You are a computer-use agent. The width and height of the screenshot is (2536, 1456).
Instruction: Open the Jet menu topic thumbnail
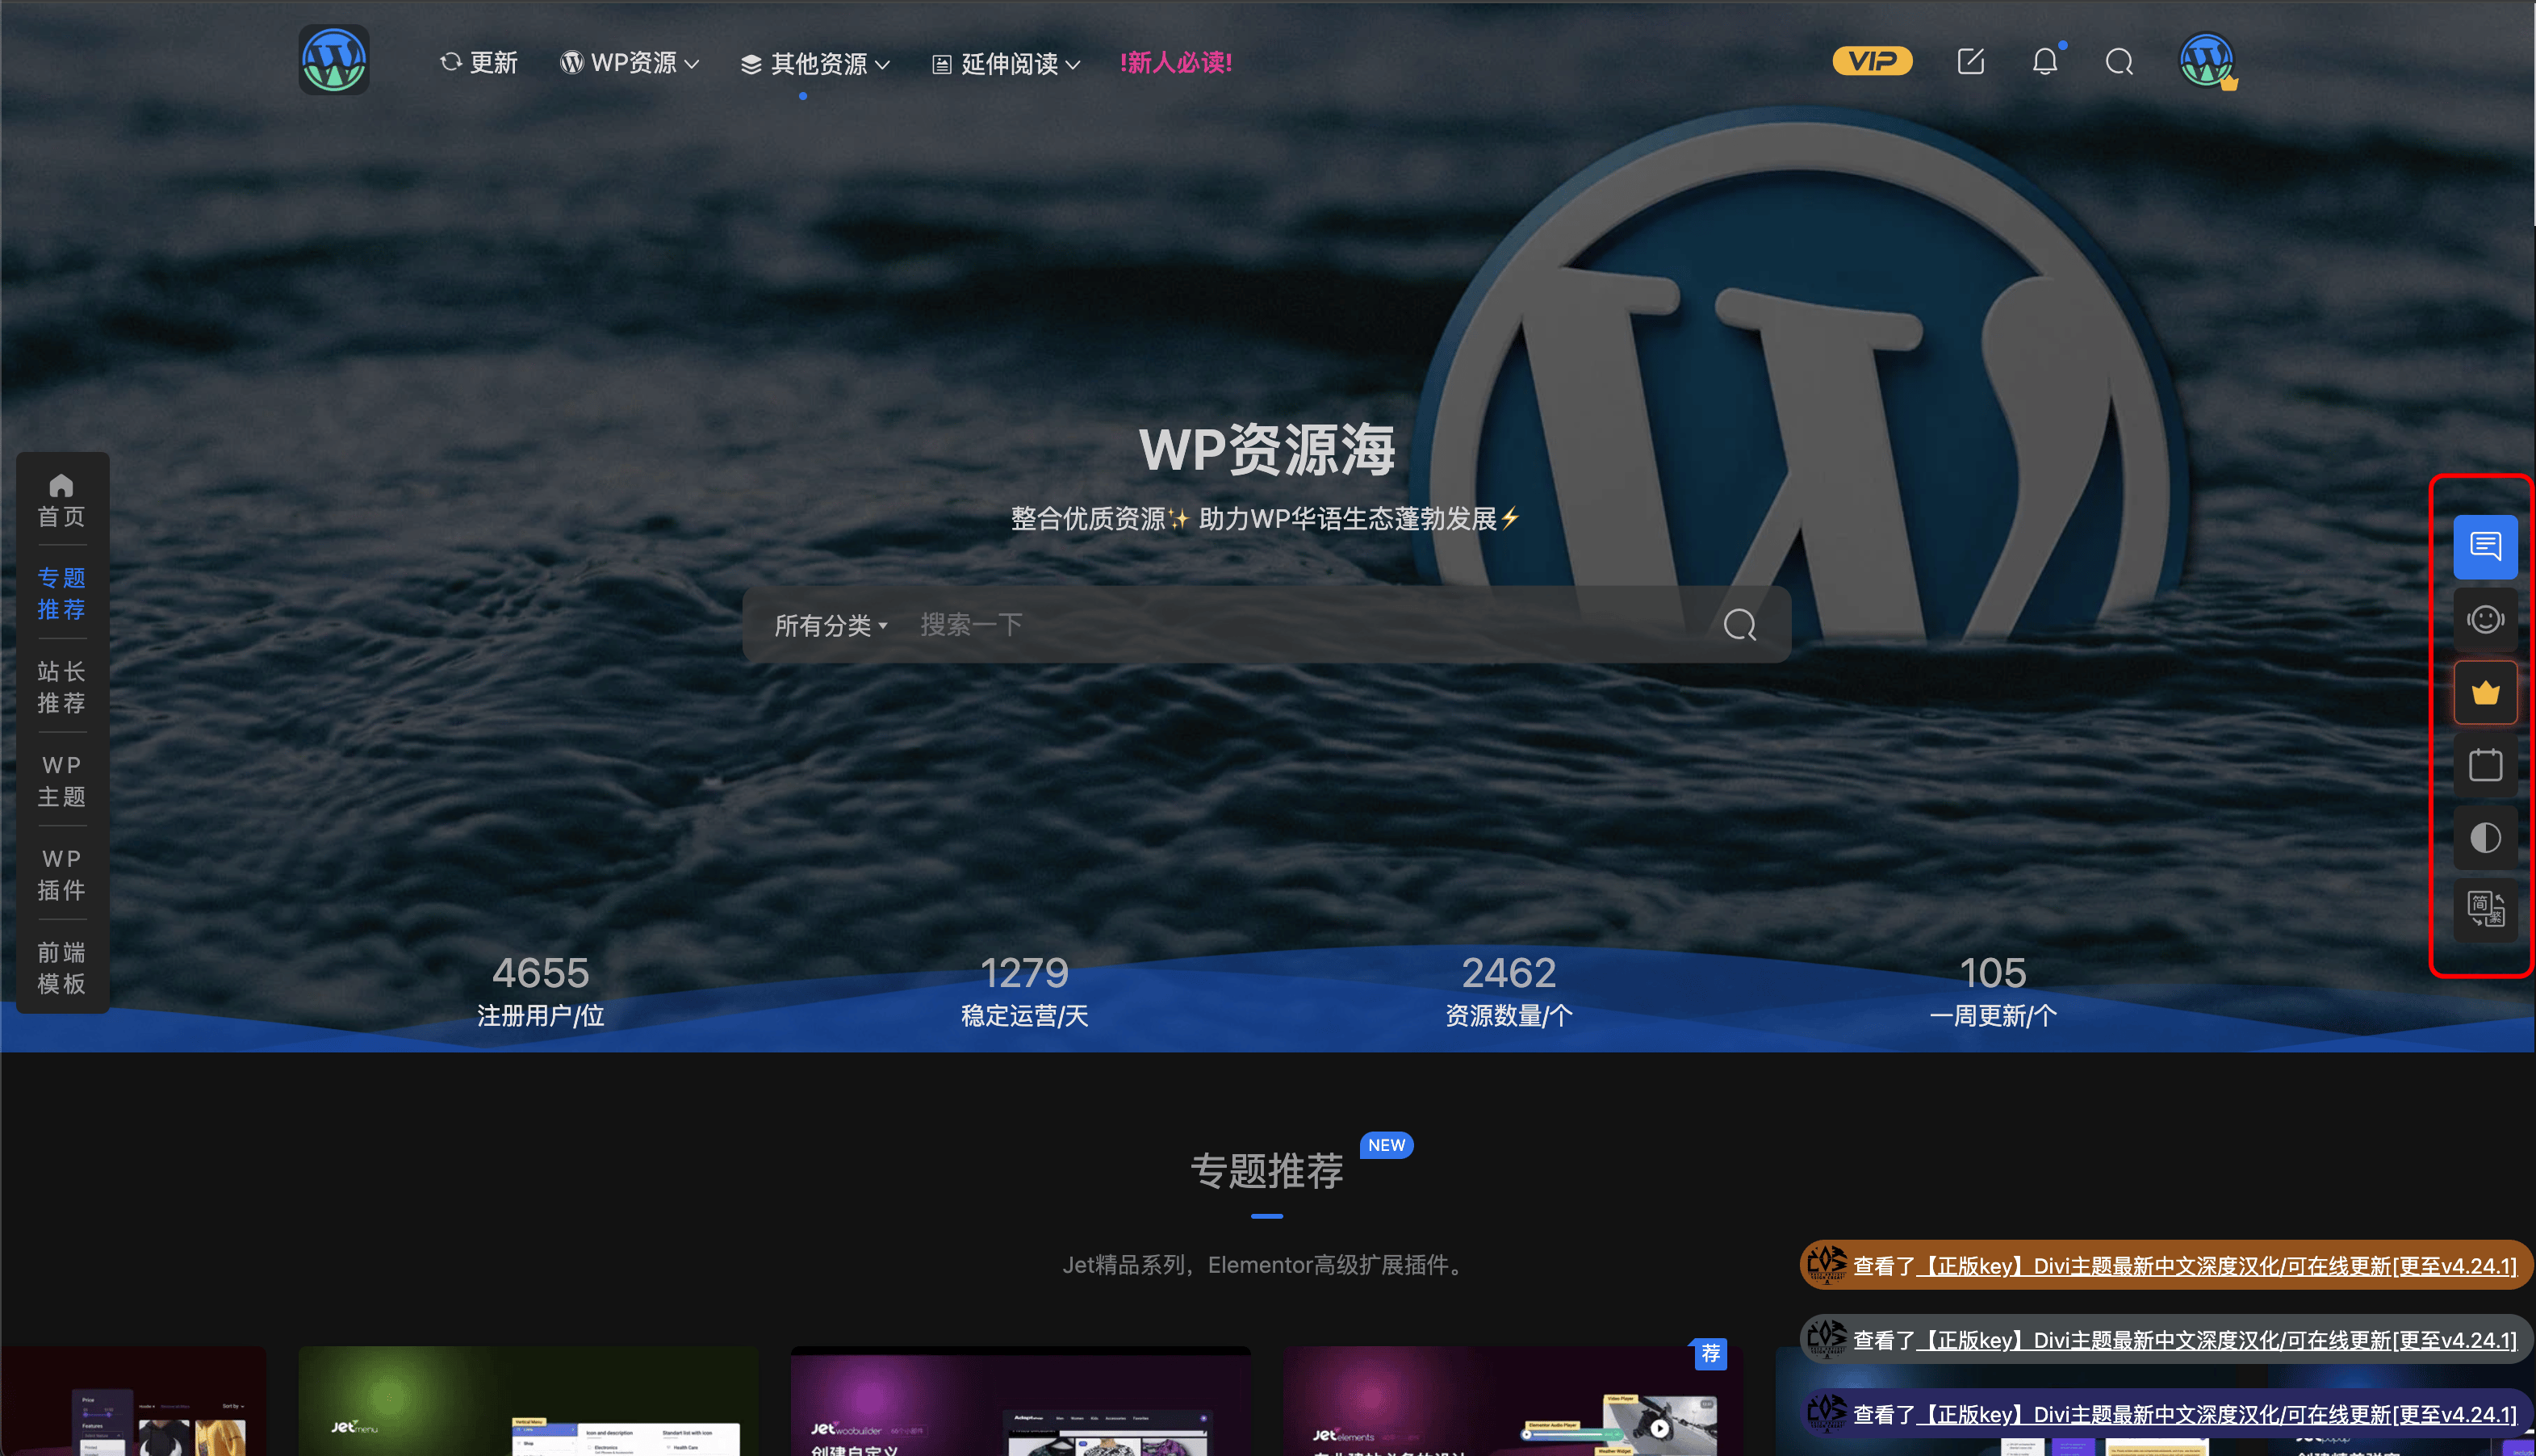[528, 1401]
